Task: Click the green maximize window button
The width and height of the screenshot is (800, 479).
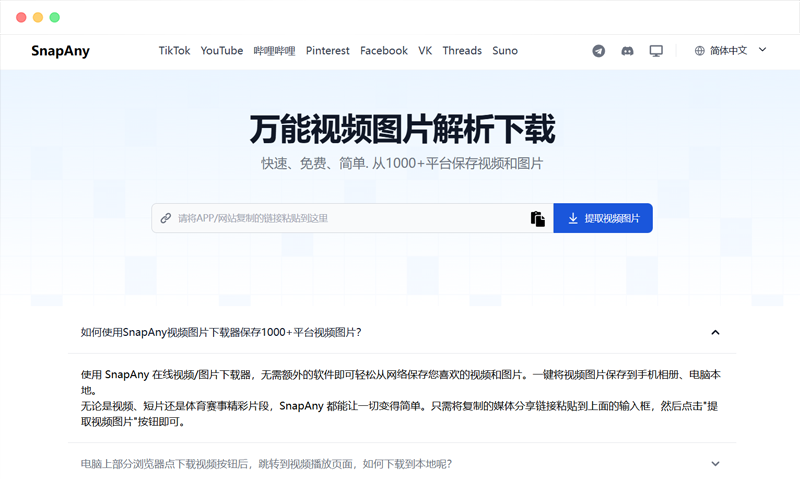Action: (x=55, y=17)
